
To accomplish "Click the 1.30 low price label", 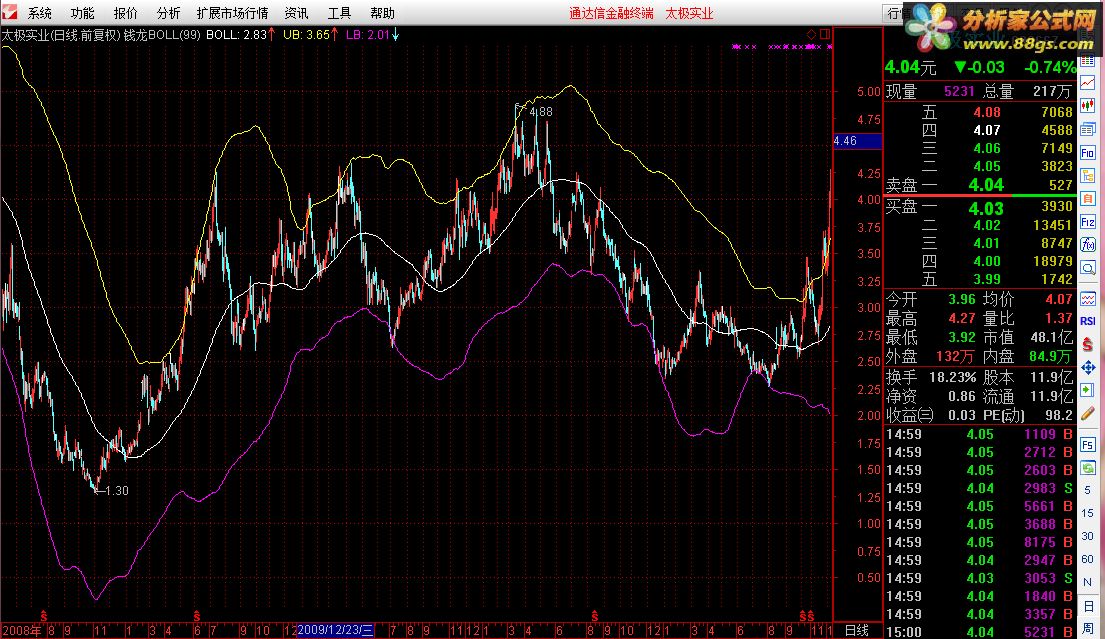I will point(116,490).
